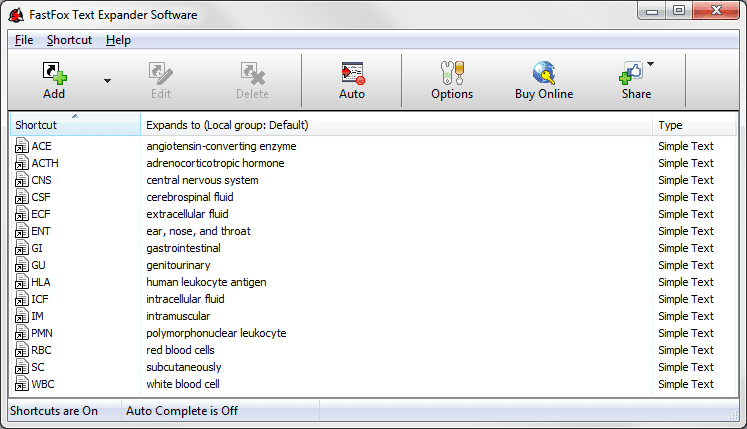Viewport: 747px width, 429px height.
Task: Click the HLA shortcut row icon
Action: pos(22,282)
